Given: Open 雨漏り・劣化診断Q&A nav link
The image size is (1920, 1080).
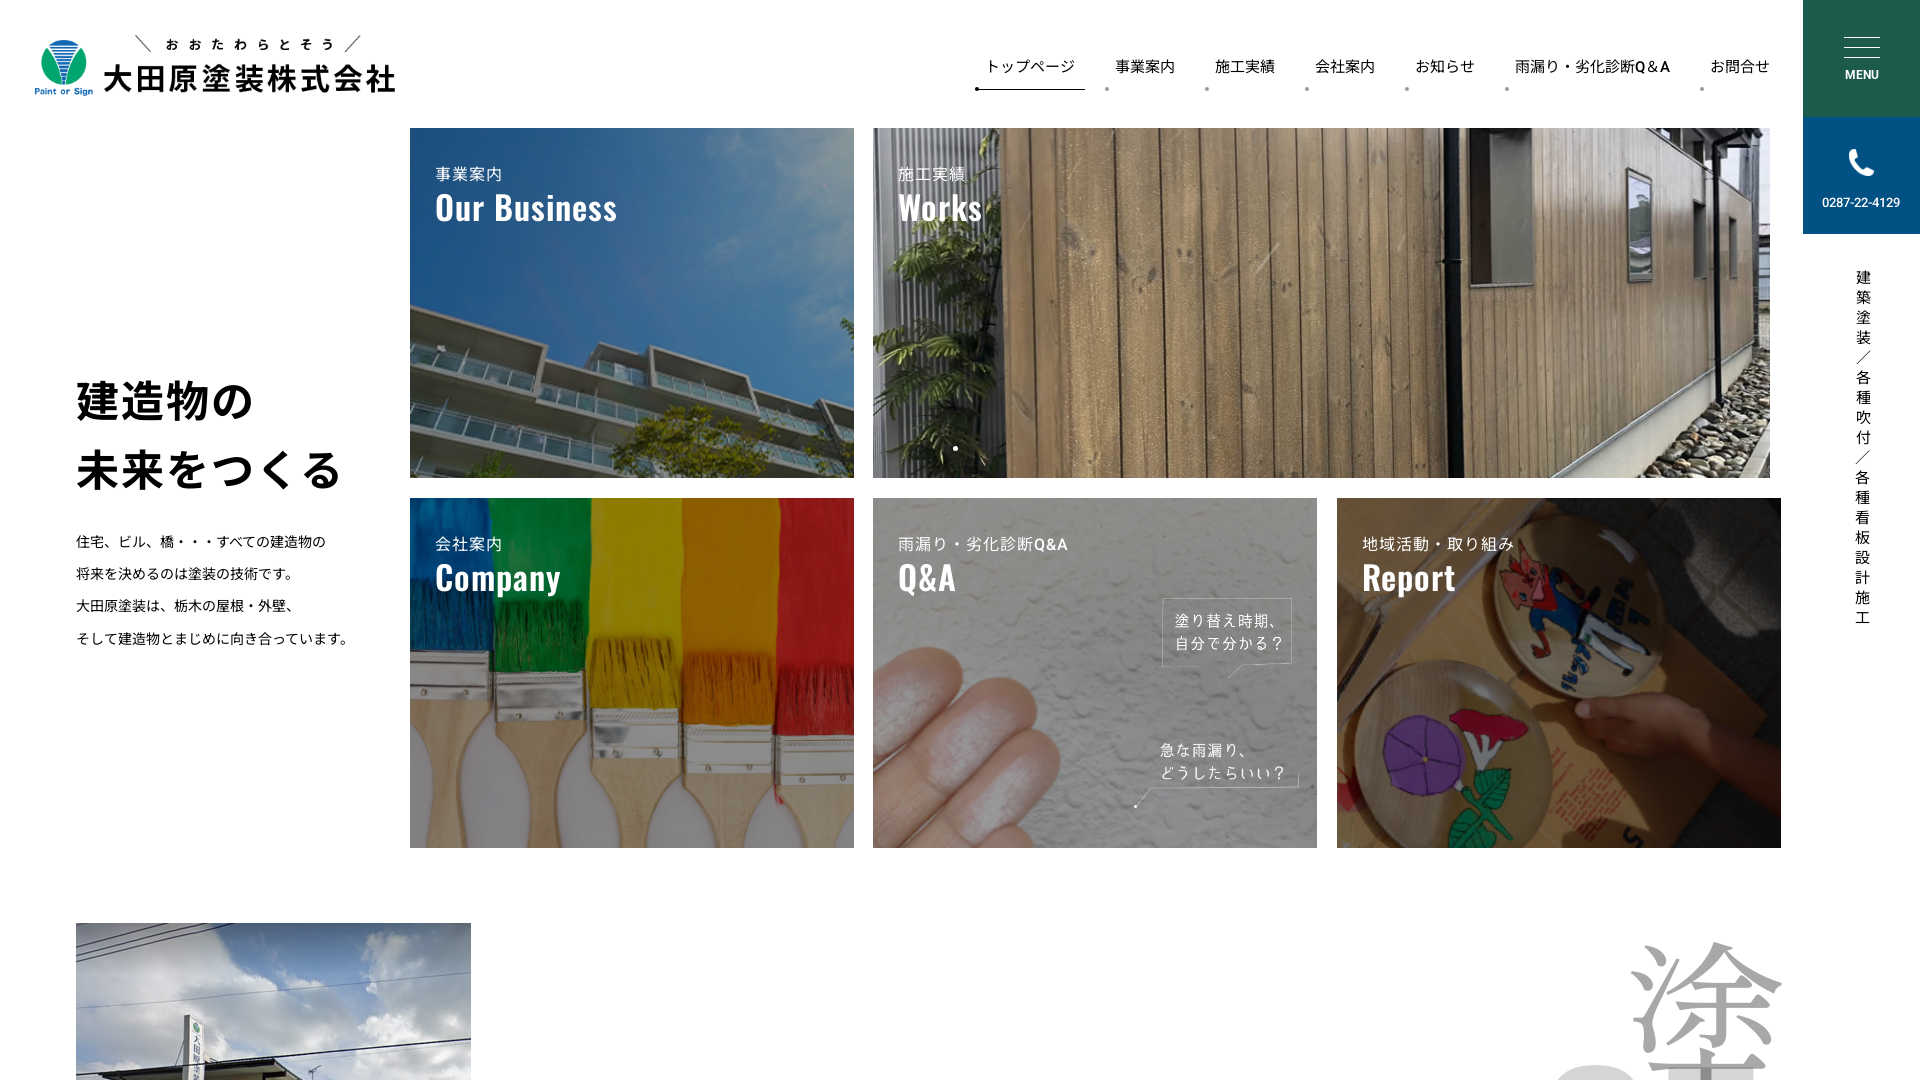Looking at the screenshot, I should point(1592,67).
